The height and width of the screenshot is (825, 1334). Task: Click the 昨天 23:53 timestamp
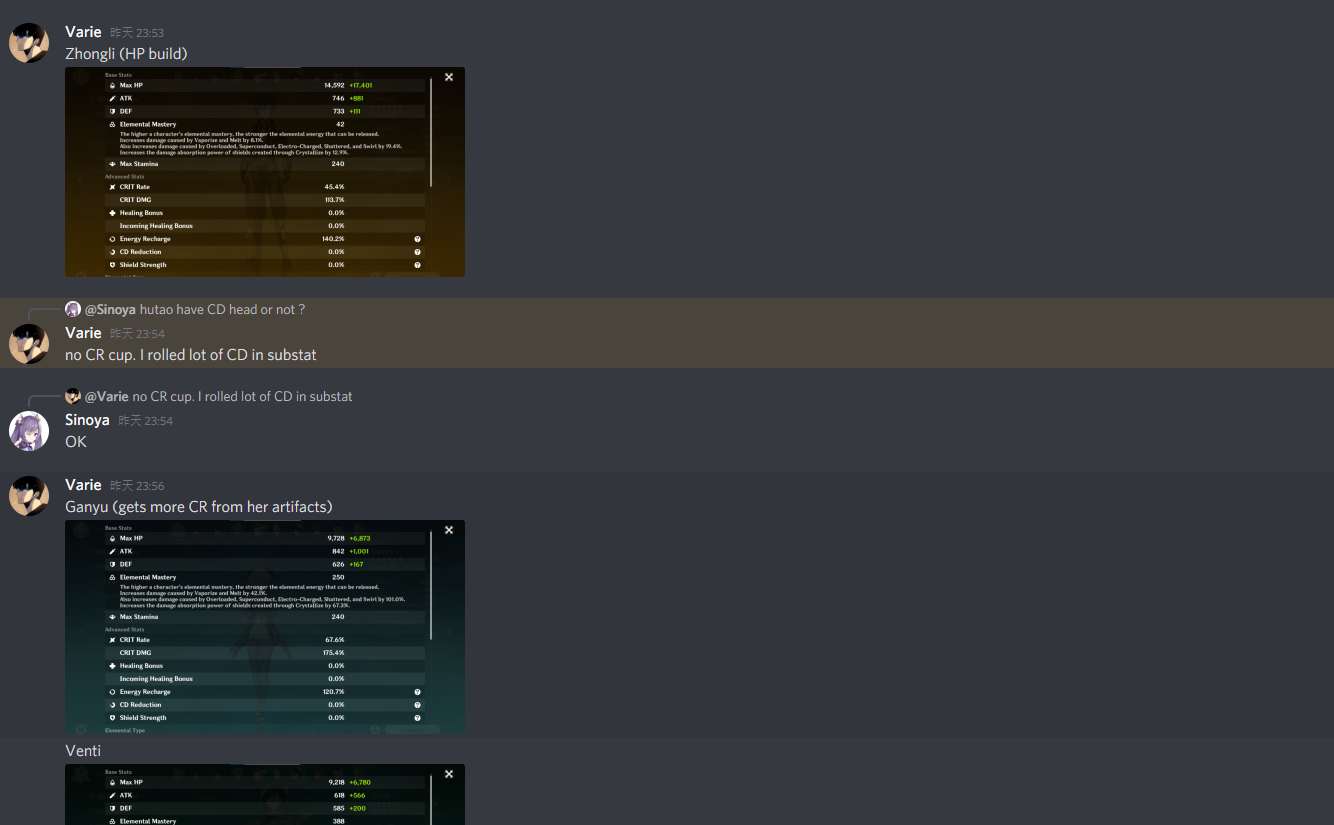137,33
